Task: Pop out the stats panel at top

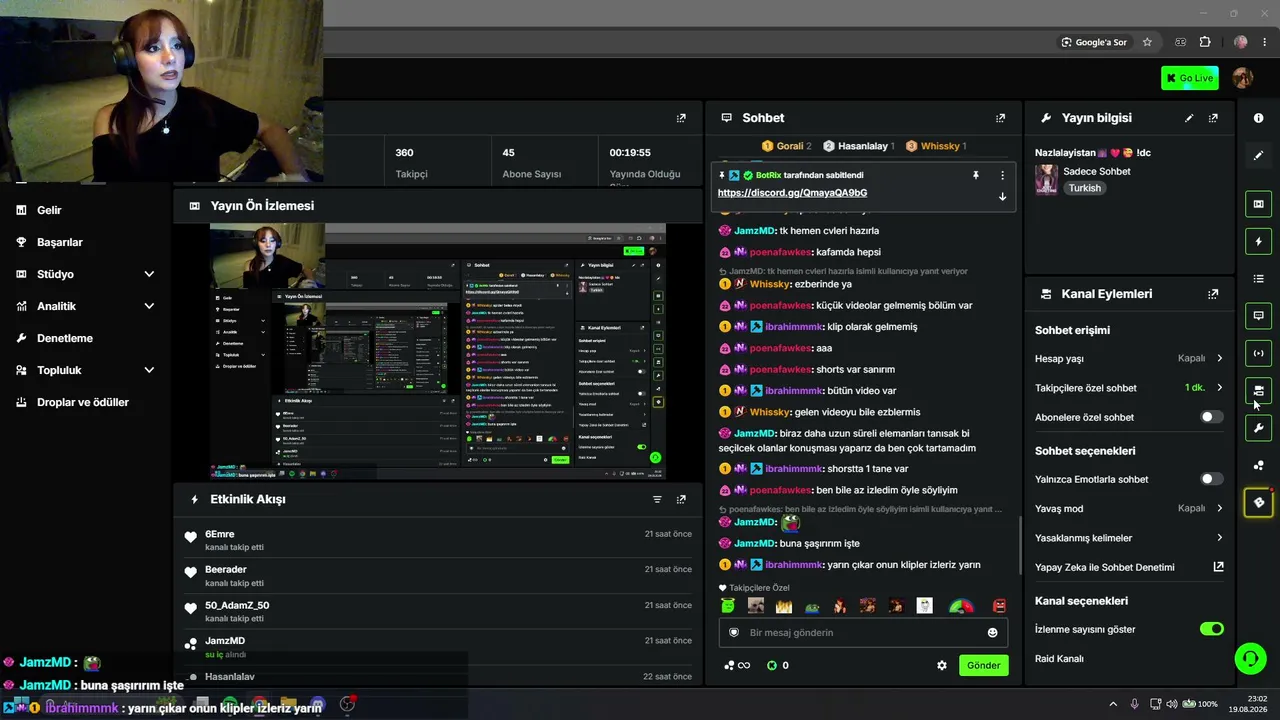Action: (681, 118)
